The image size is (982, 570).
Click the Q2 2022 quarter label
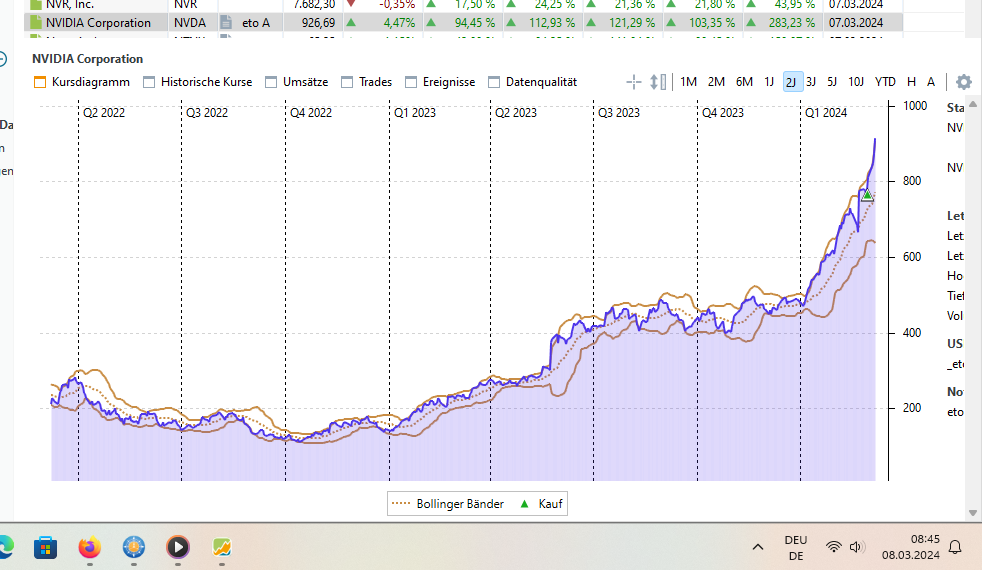click(104, 113)
